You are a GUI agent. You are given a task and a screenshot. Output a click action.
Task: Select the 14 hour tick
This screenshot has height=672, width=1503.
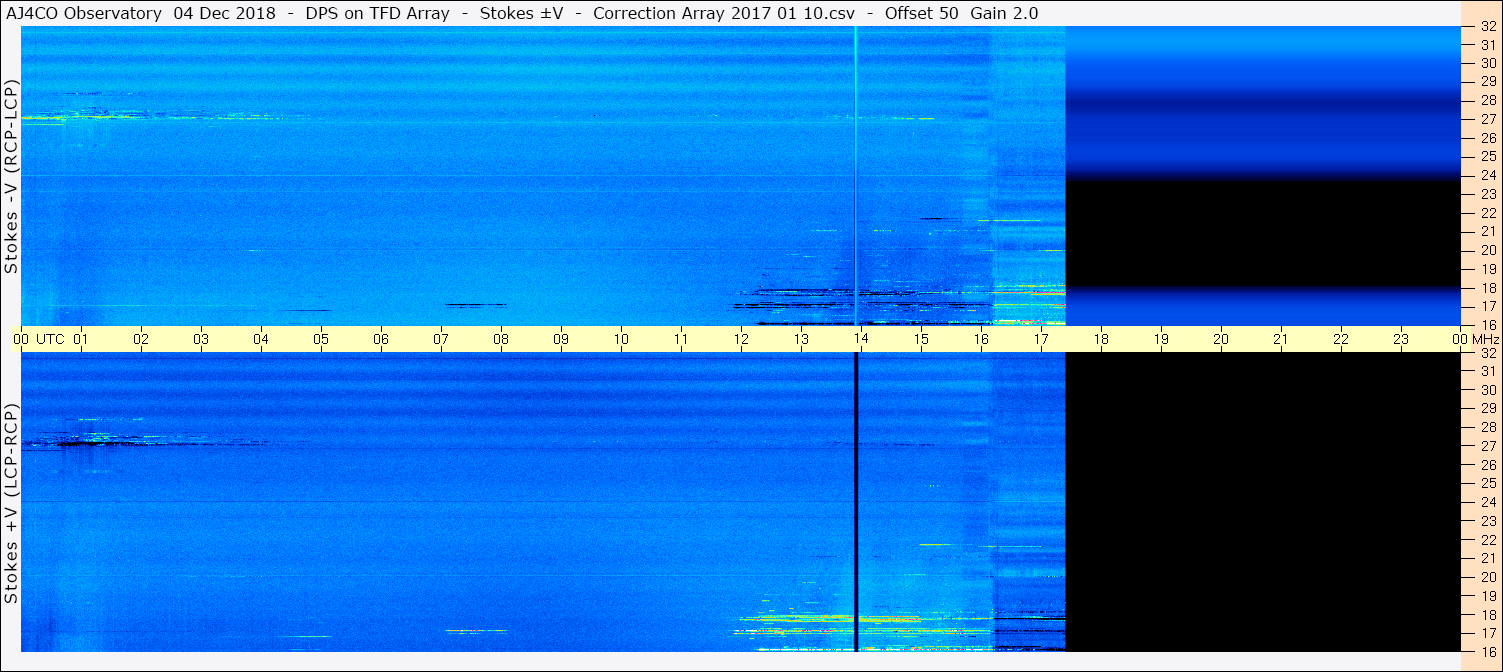(x=861, y=339)
